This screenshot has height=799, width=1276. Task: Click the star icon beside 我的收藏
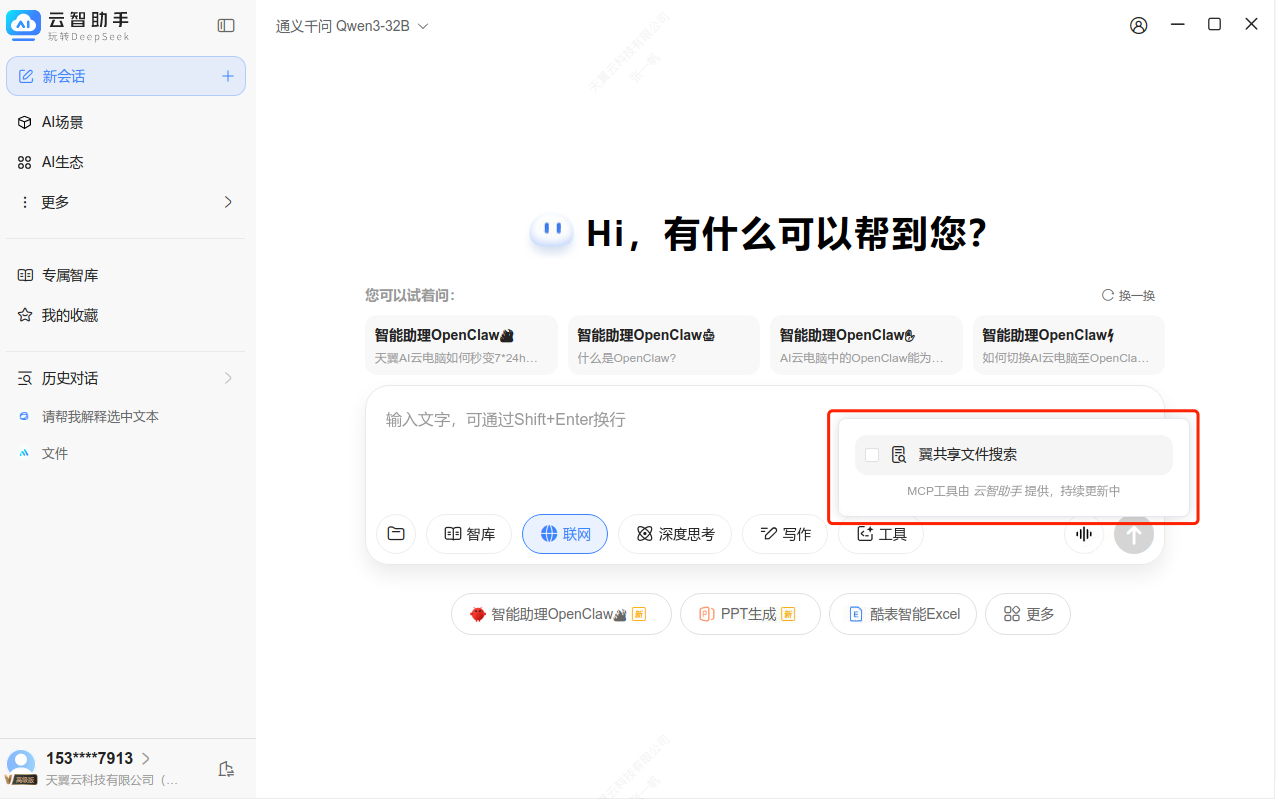click(25, 315)
